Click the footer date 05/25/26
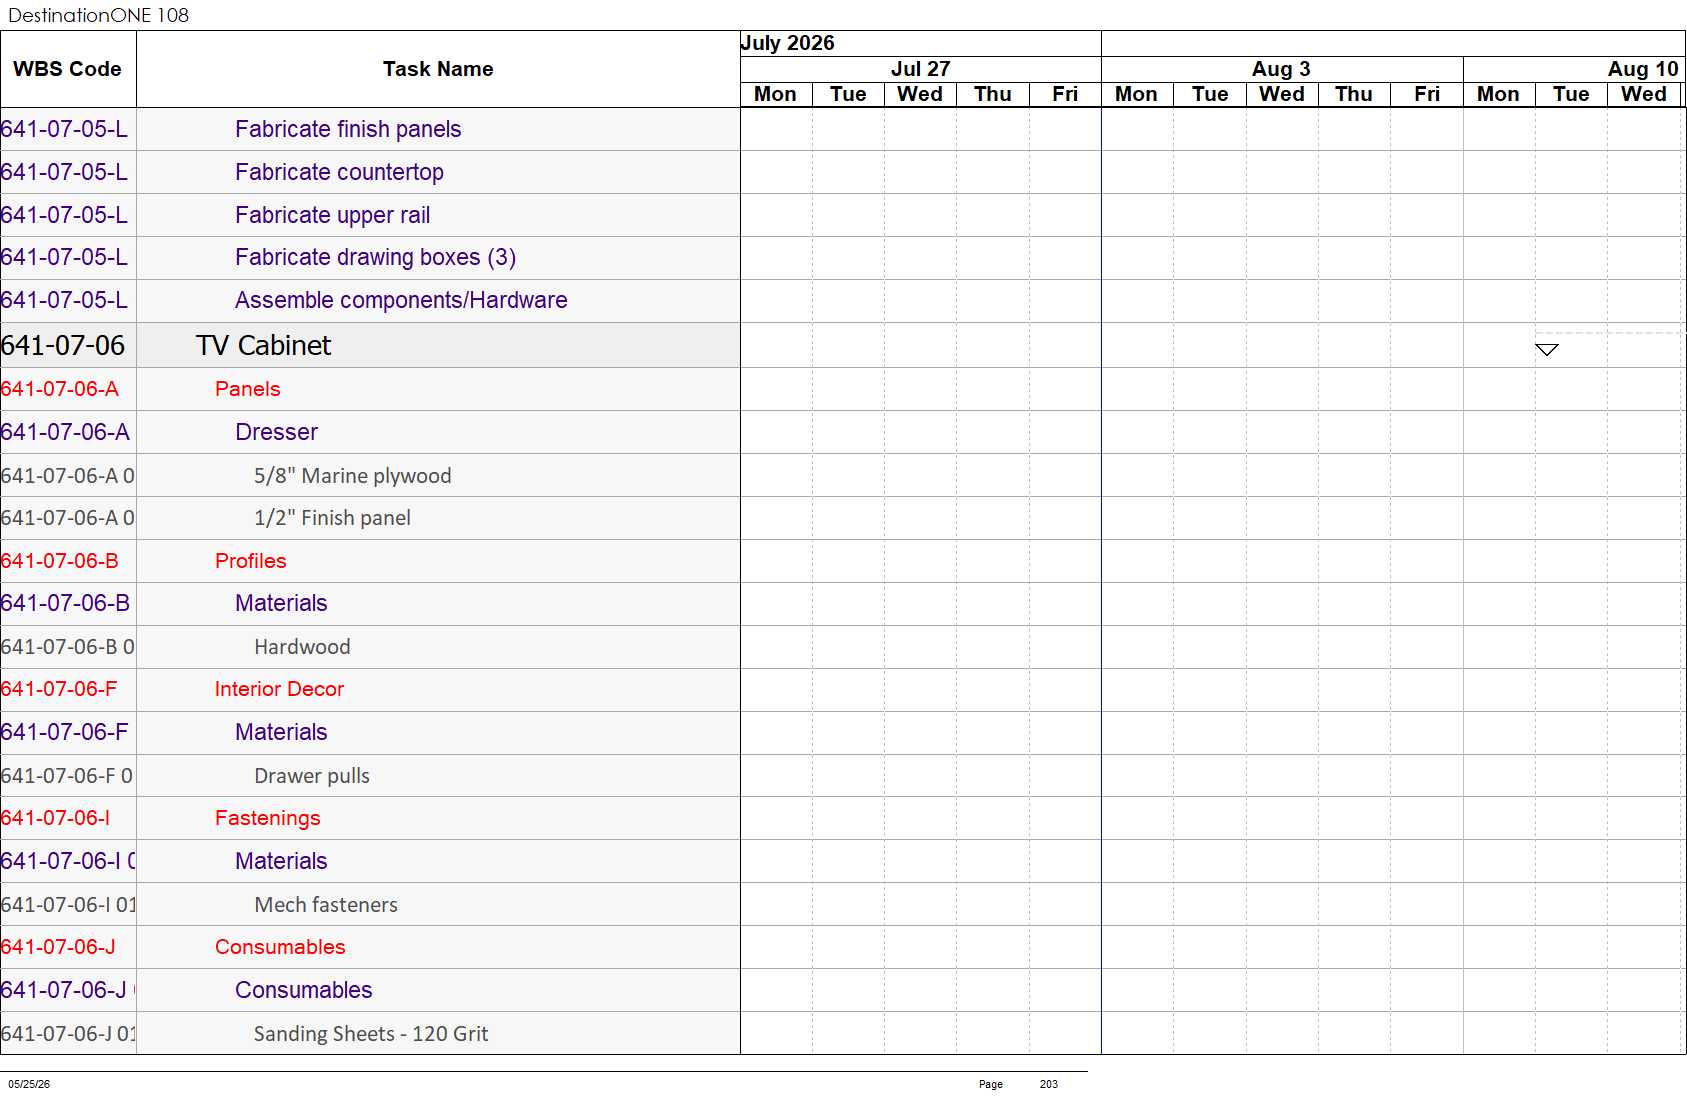This screenshot has height=1097, width=1687. click(x=29, y=1084)
